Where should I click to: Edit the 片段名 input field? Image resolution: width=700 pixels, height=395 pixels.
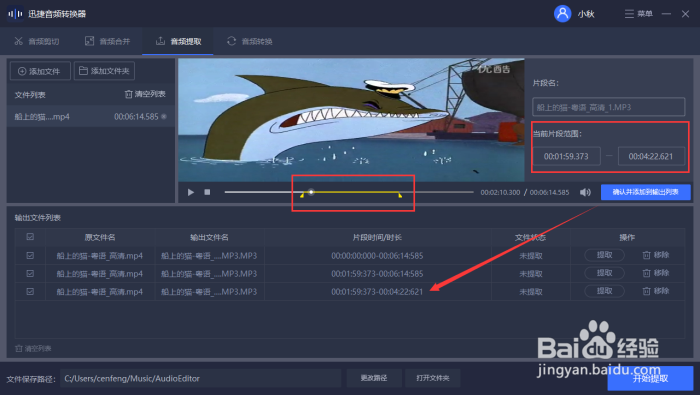[x=608, y=107]
